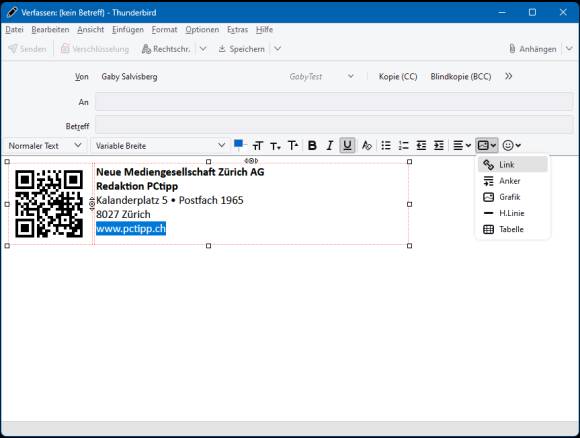The width and height of the screenshot is (580, 438).
Task: Toggle italic formatting
Action: click(x=330, y=145)
